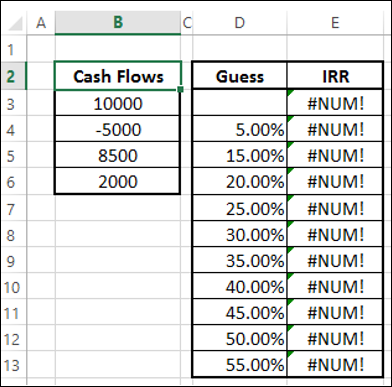Viewport: 392px width, 387px height.
Task: Click the Guess header cell
Action: tap(239, 76)
